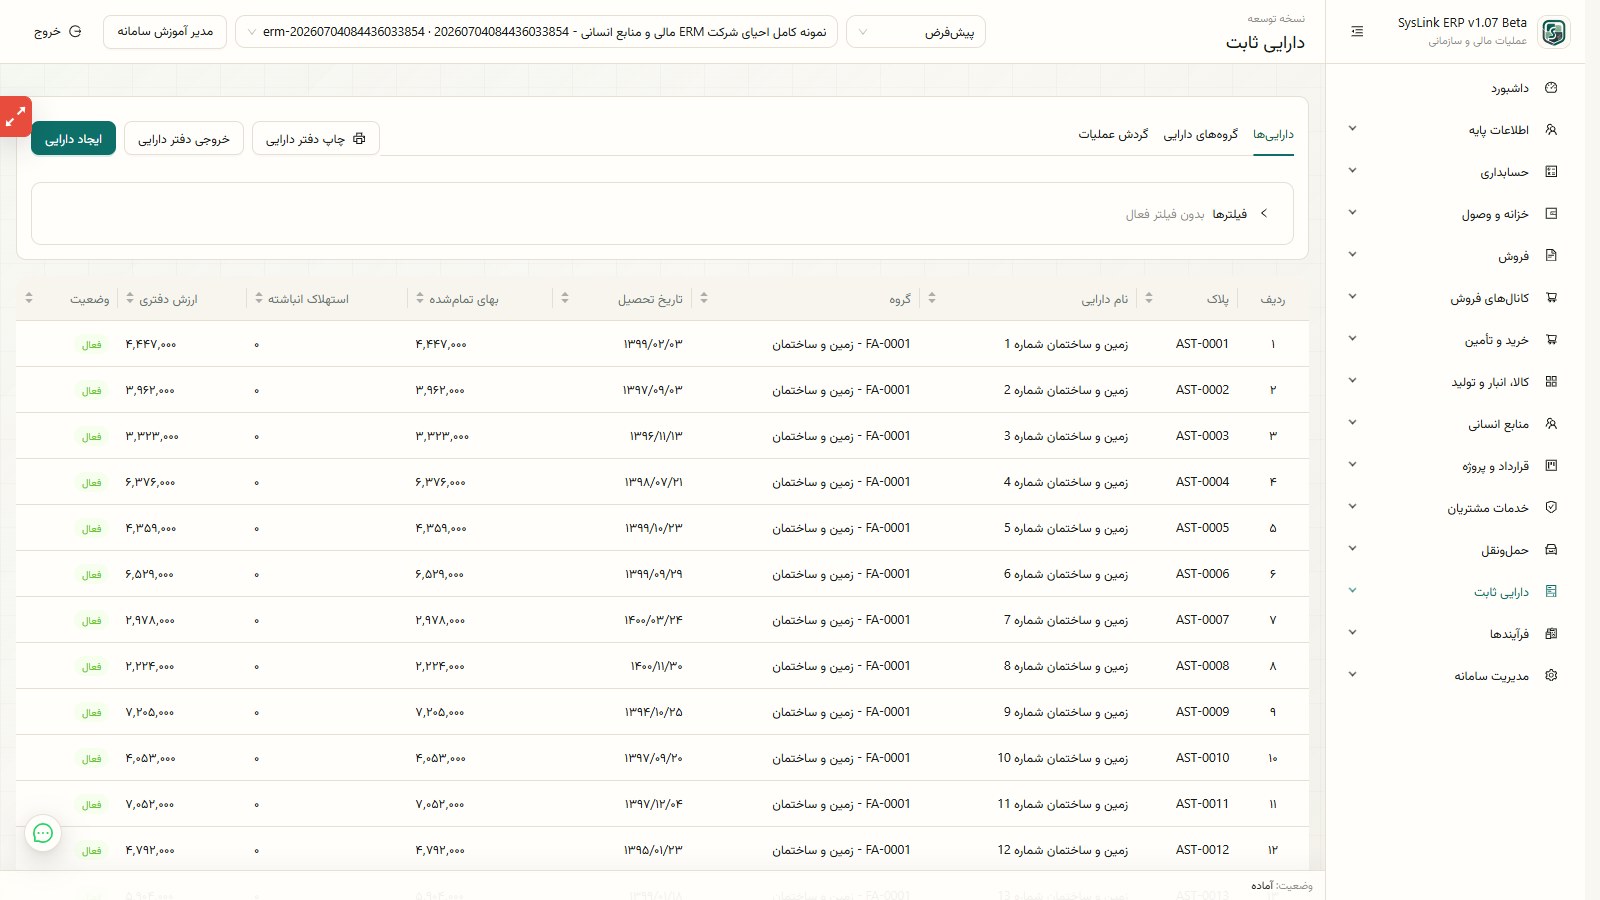
Task: Click the ایجاد دارایی create button
Action: pyautogui.click(x=74, y=139)
